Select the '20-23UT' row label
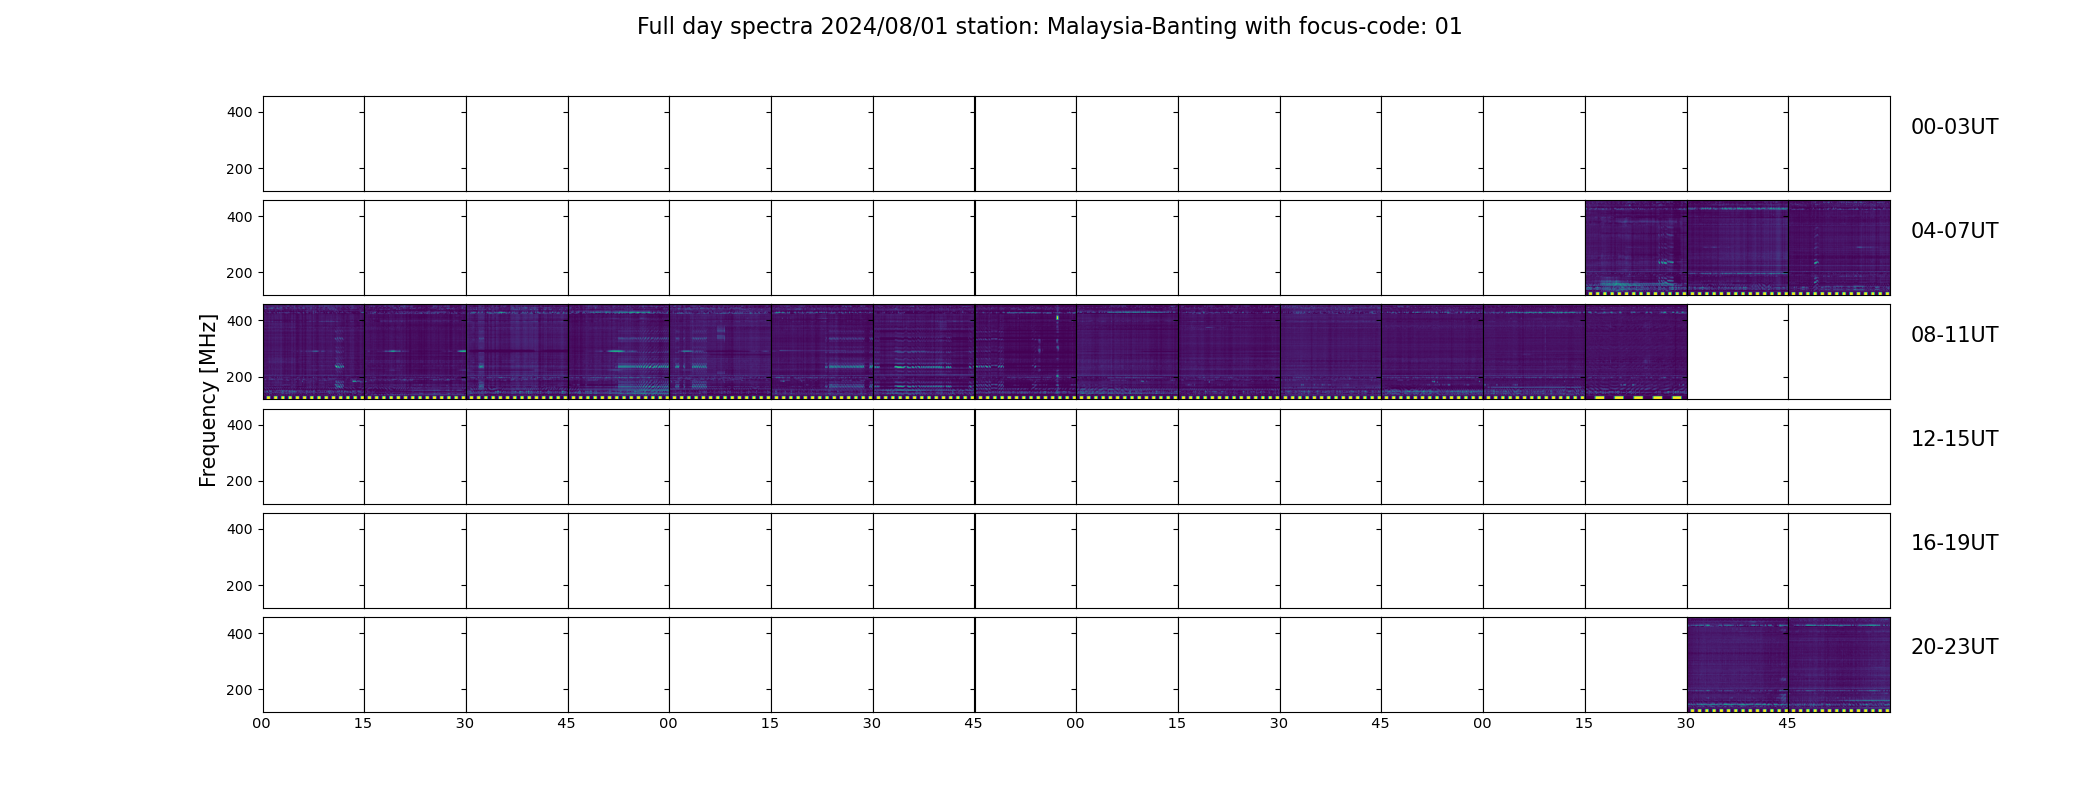This screenshot has height=800, width=2100. [x=1954, y=647]
